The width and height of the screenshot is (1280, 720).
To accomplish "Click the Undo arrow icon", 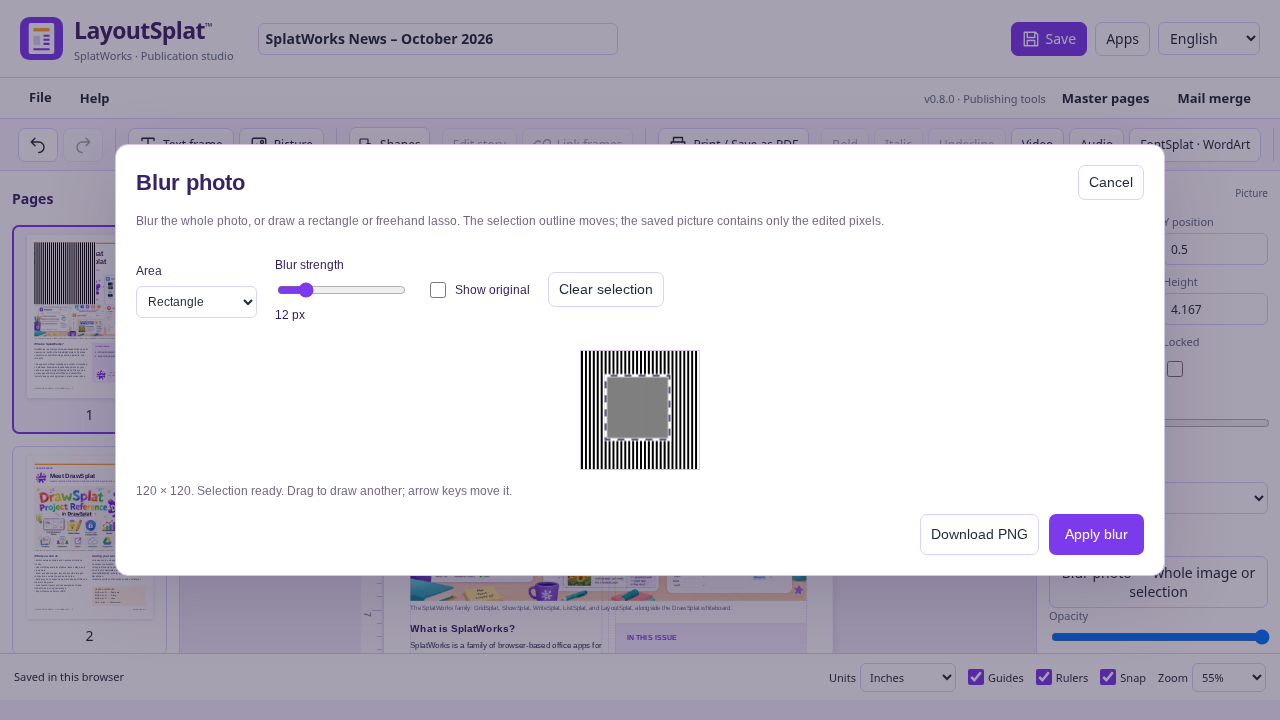I will pyautogui.click(x=38, y=145).
